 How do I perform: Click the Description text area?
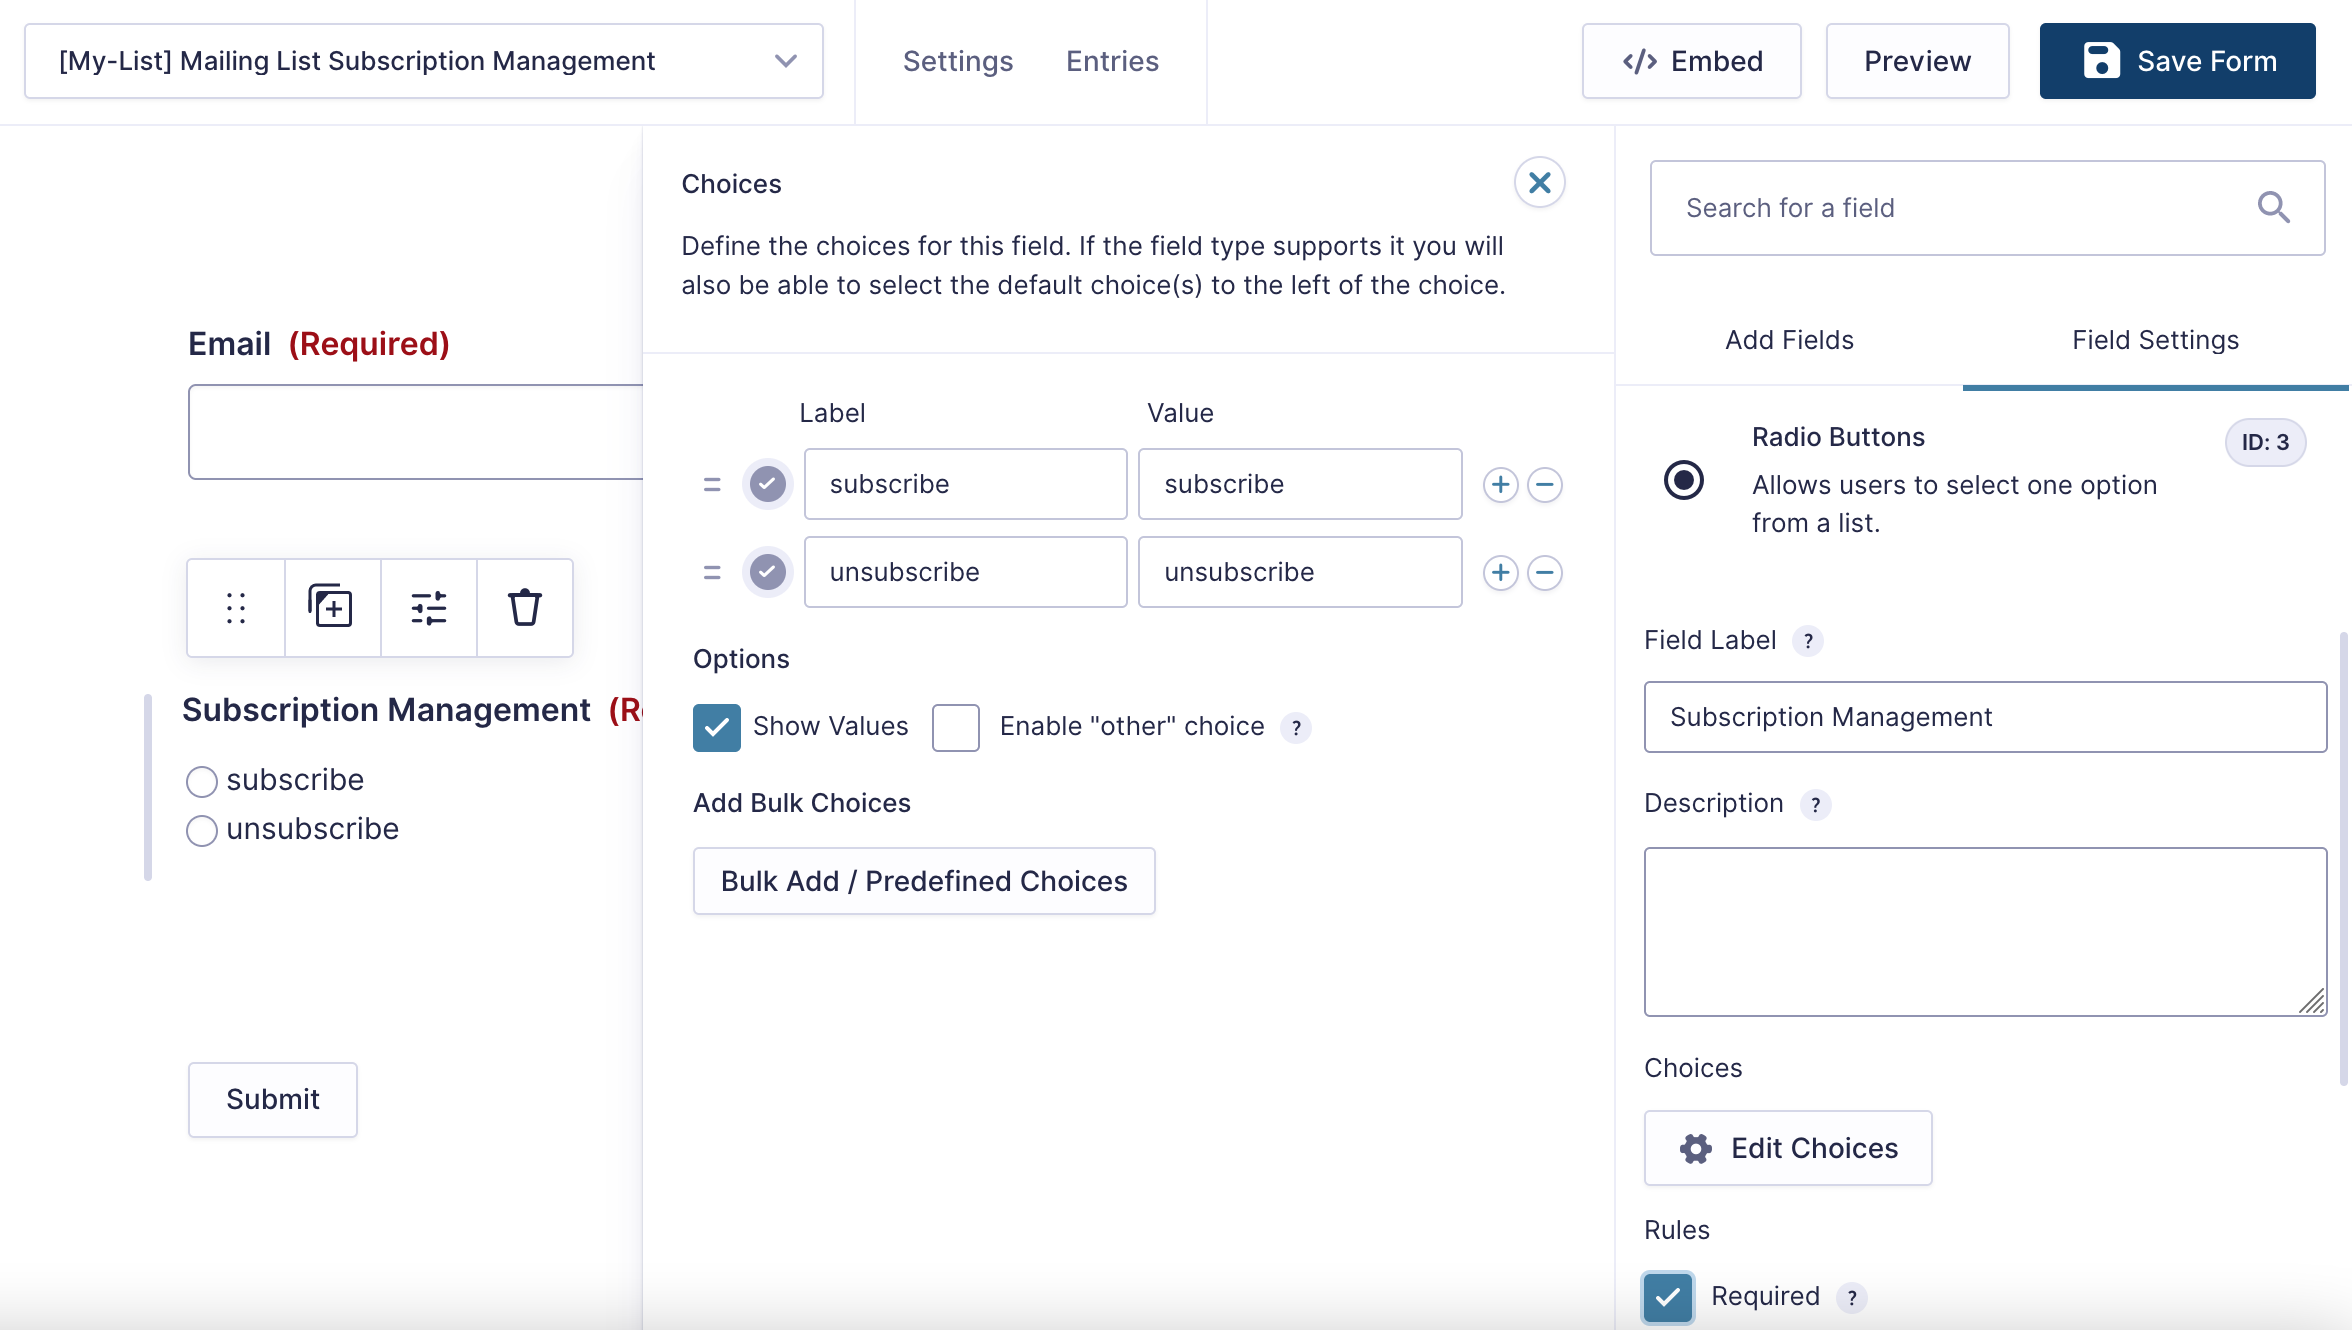[1985, 931]
